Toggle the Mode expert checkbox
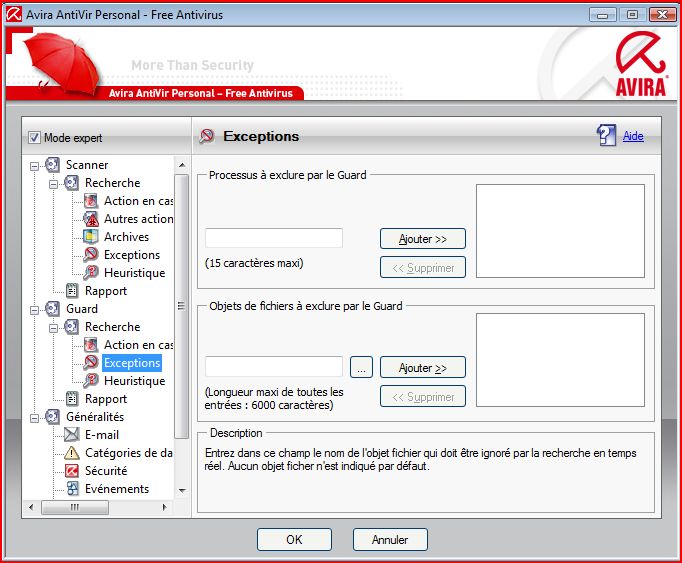The height and width of the screenshot is (563, 682). pyautogui.click(x=34, y=138)
